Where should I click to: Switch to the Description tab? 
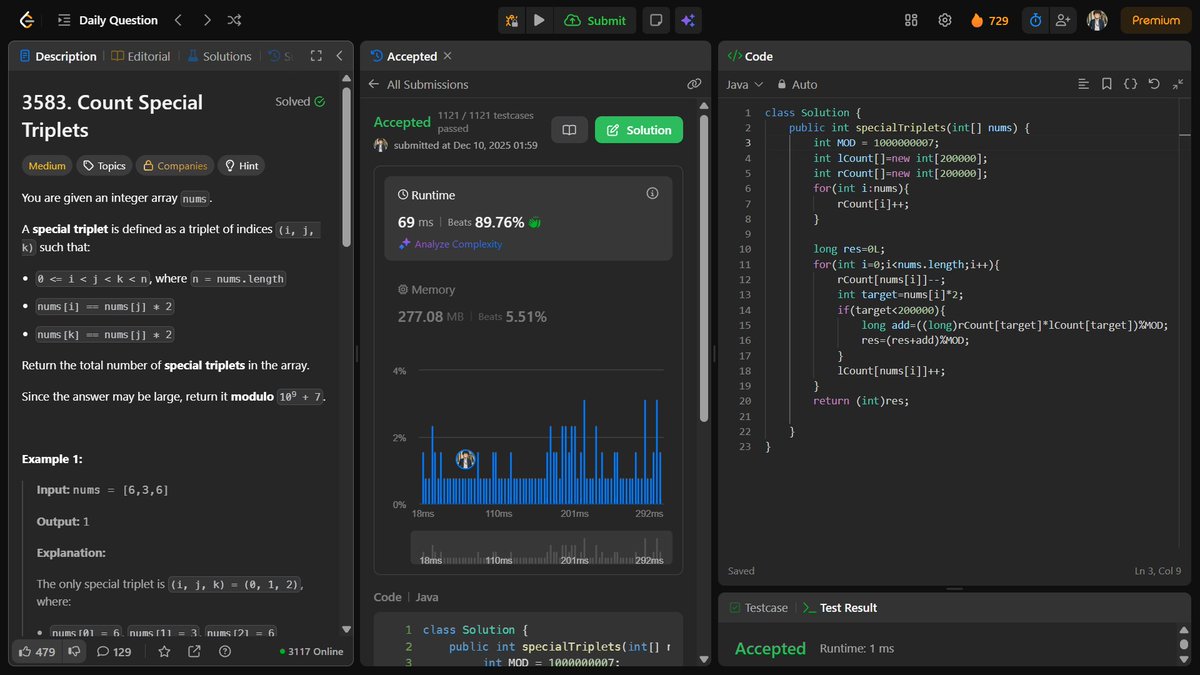click(x=57, y=56)
